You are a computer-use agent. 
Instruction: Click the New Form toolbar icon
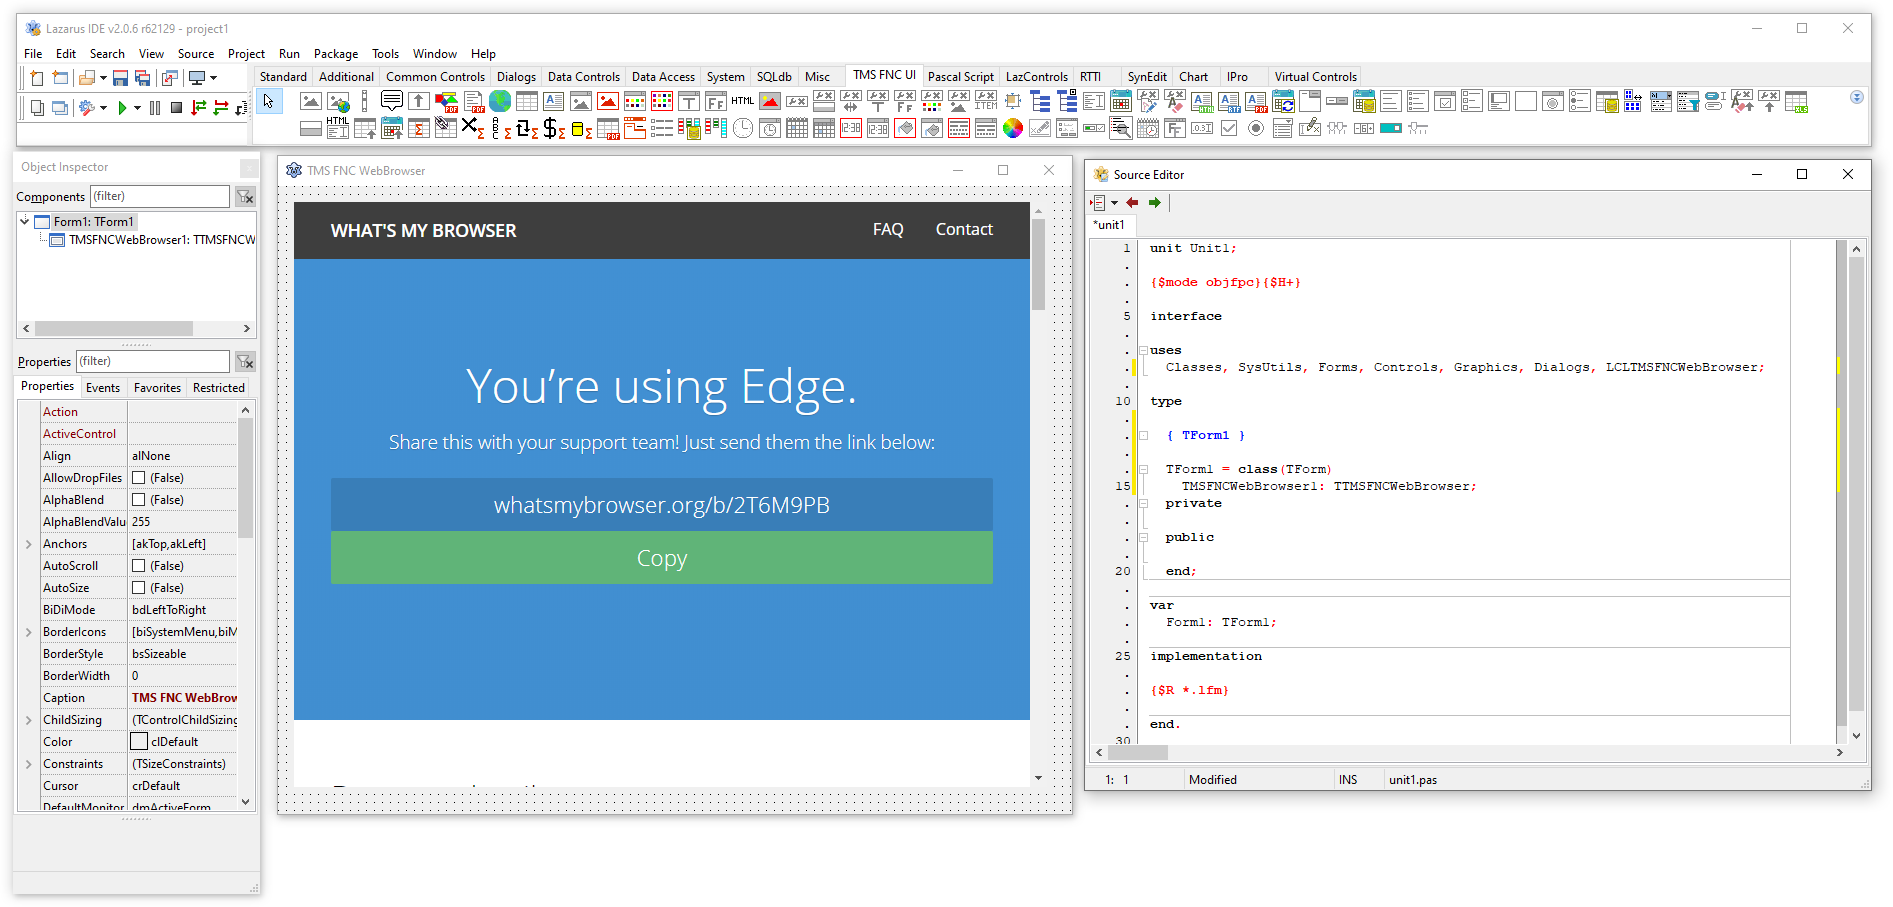60,78
